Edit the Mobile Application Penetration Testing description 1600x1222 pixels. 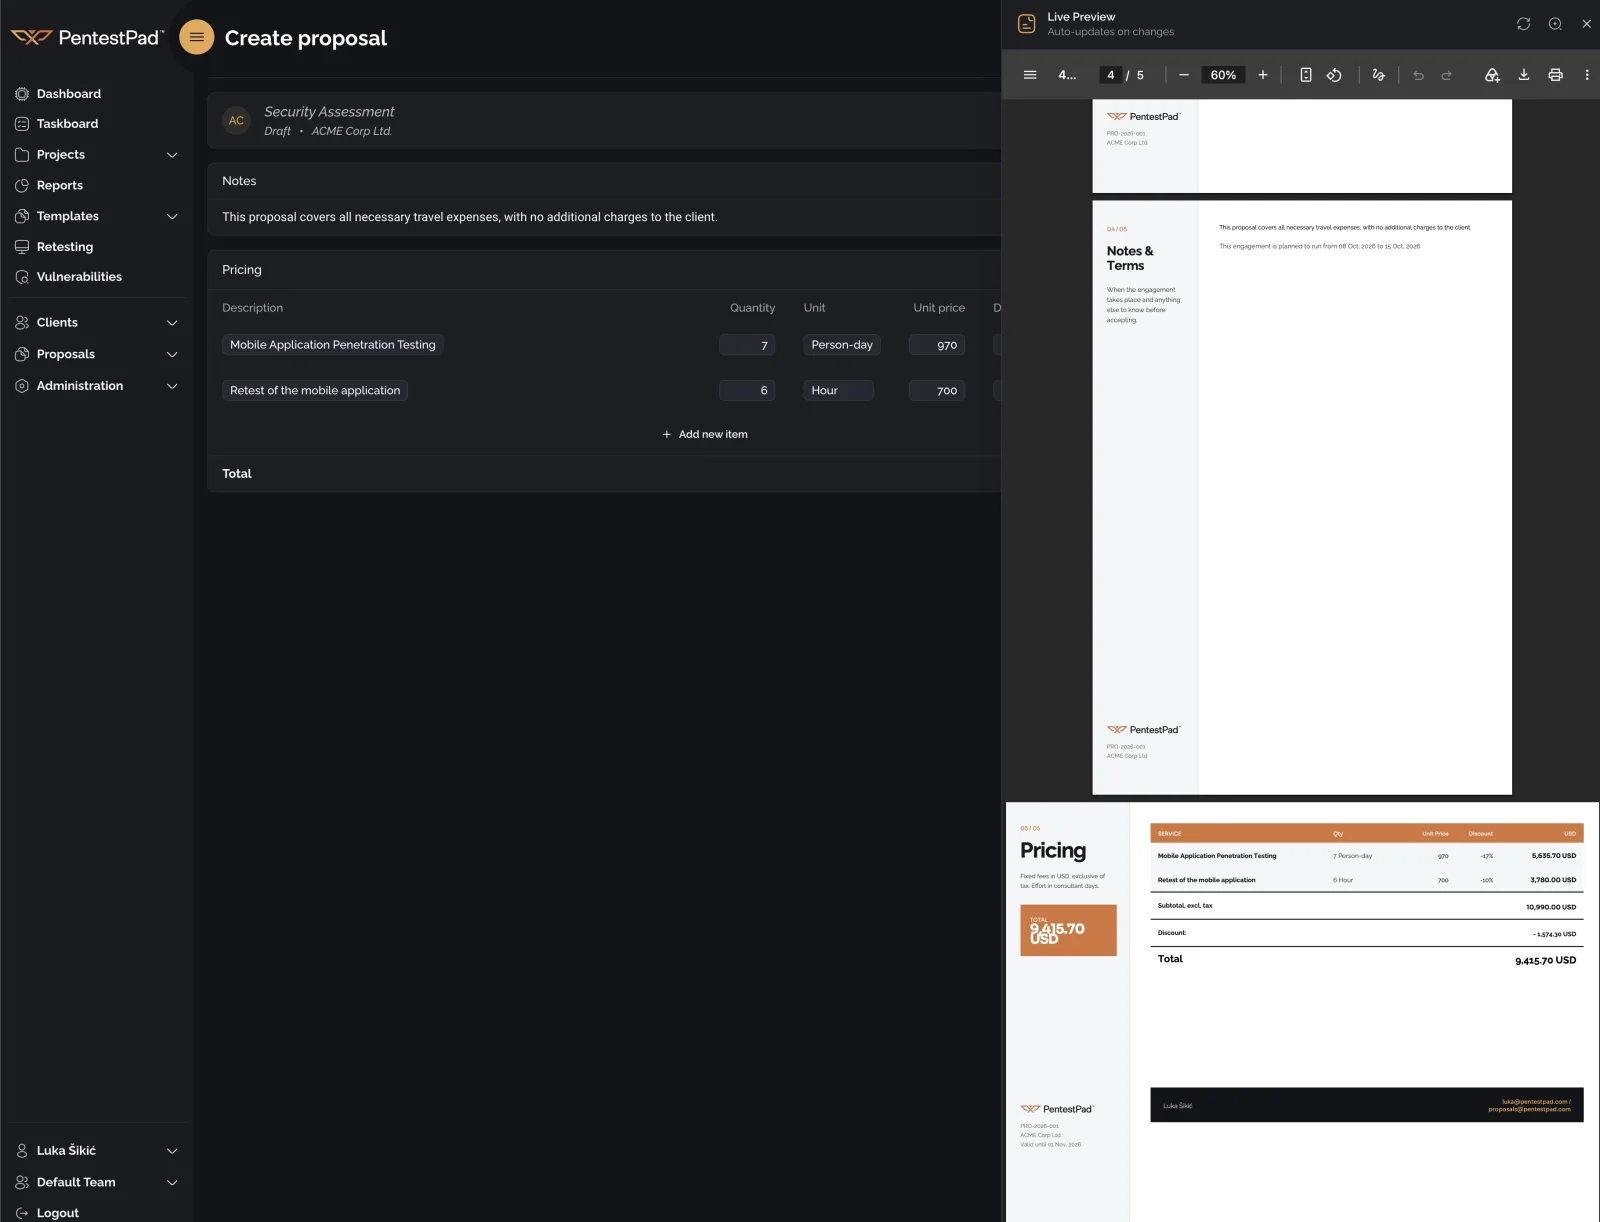point(333,345)
